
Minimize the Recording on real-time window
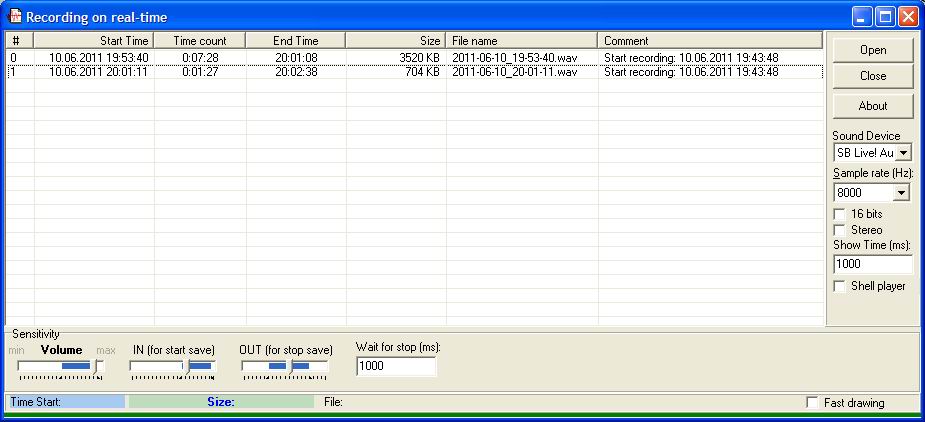pos(862,17)
